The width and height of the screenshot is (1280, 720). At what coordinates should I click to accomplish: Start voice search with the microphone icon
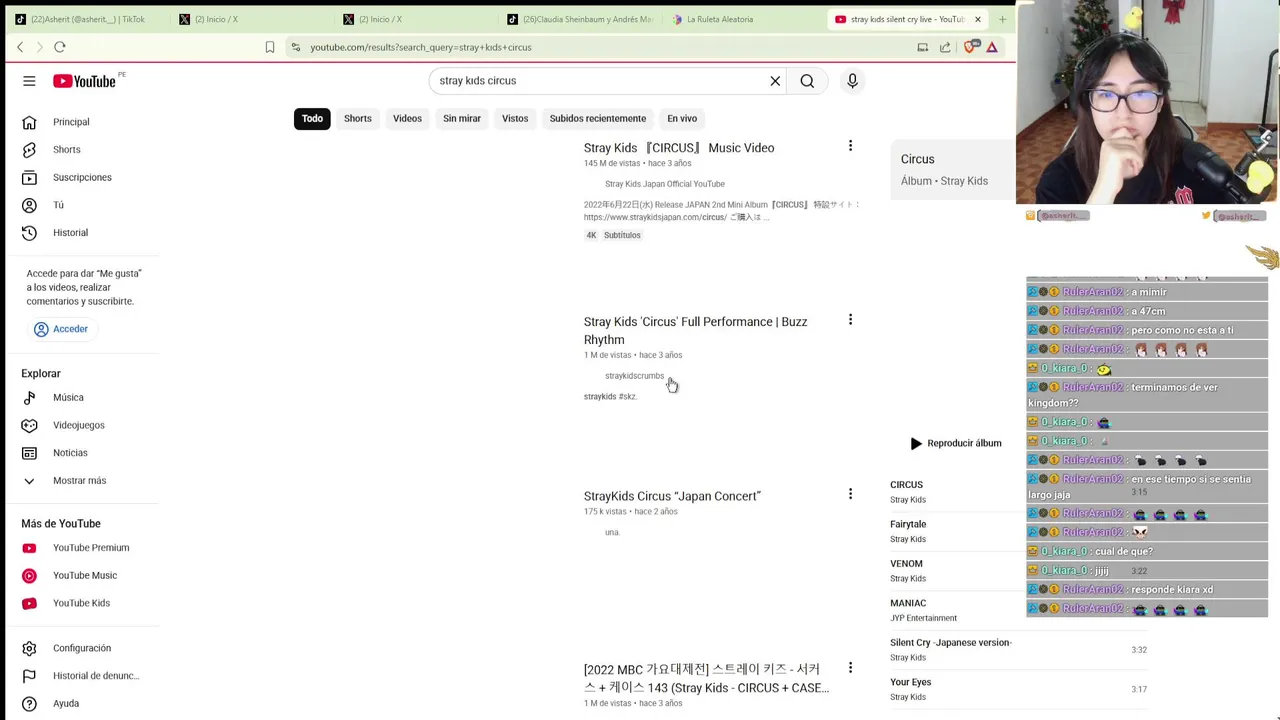(852, 81)
